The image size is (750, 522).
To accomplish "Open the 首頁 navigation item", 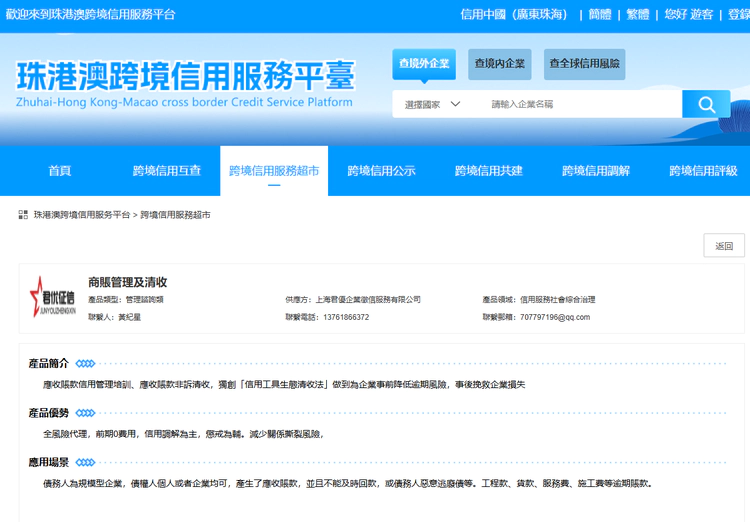I will point(60,171).
